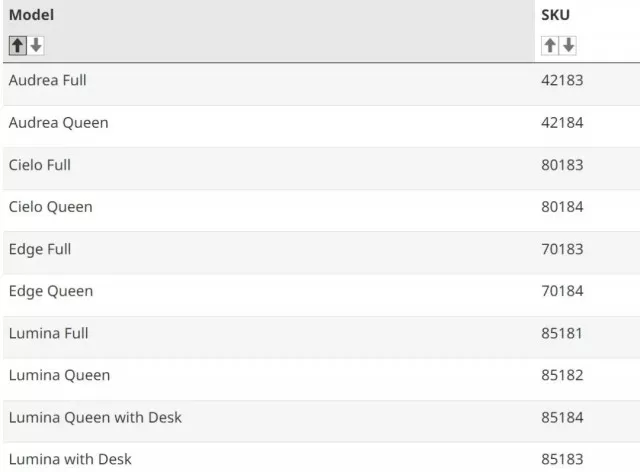Screen dimensions: 640x472
Task: Sort Model column descending with down arrow
Action: [36, 45]
